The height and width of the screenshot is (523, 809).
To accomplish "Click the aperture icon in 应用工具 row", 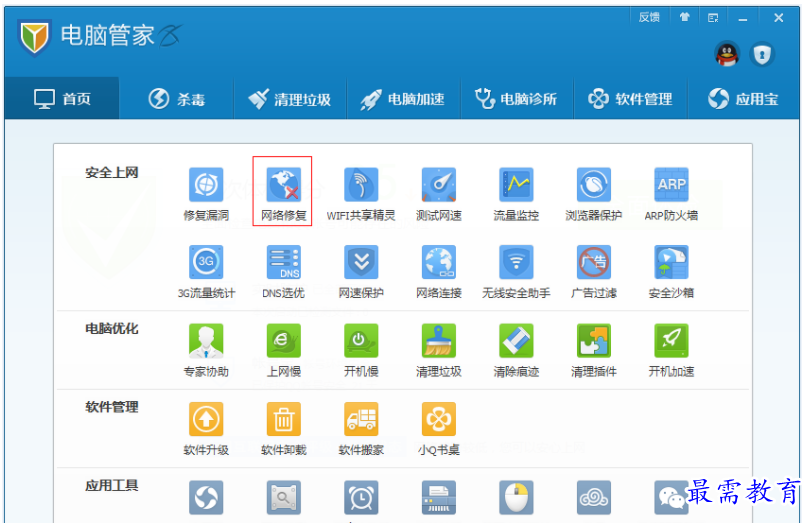I will (206, 498).
